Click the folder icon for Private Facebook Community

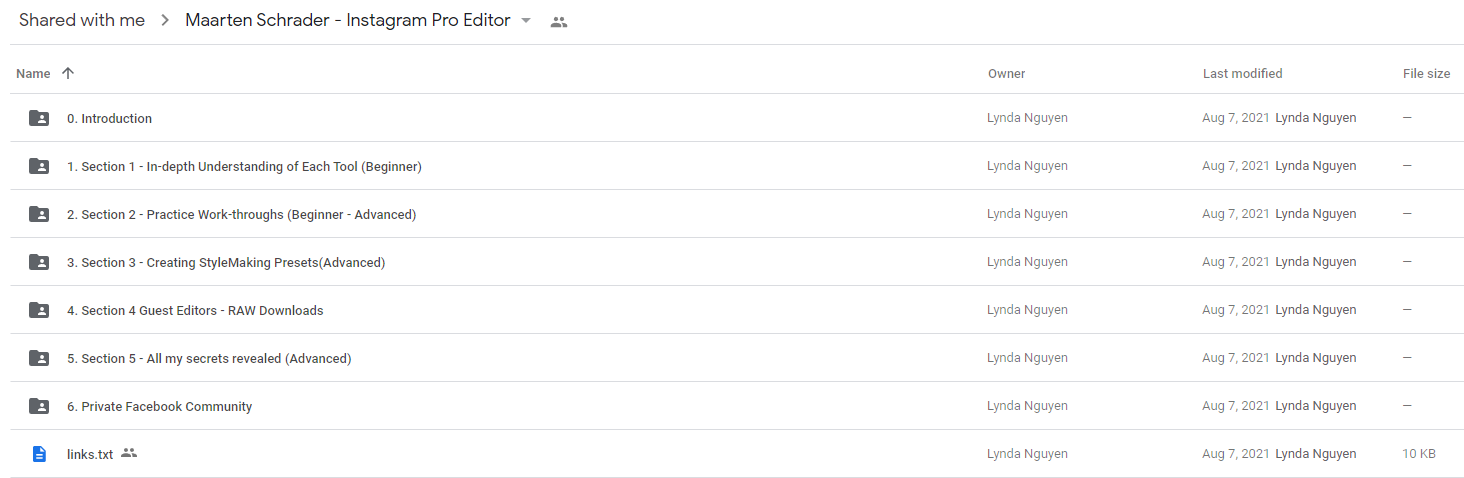pyautogui.click(x=39, y=406)
